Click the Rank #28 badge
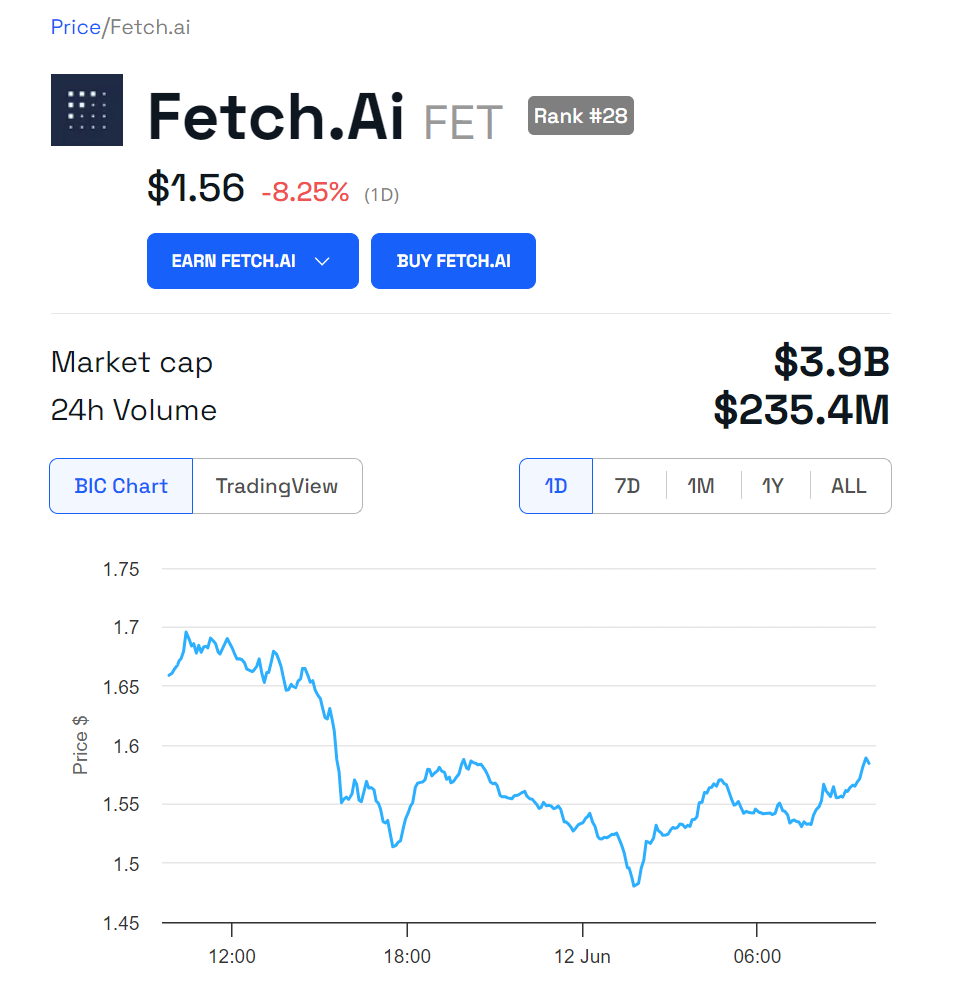The width and height of the screenshot is (959, 981). pyautogui.click(x=581, y=116)
